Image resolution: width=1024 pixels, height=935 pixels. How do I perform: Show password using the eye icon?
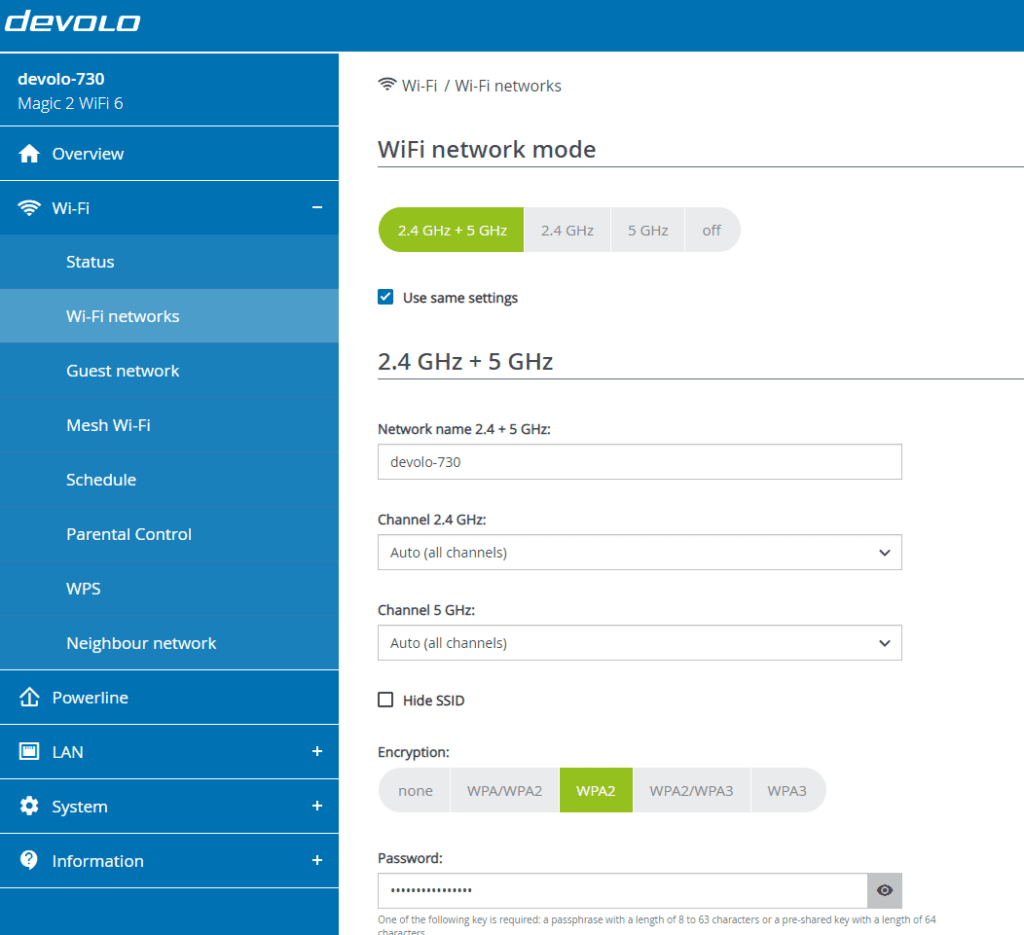tap(884, 890)
